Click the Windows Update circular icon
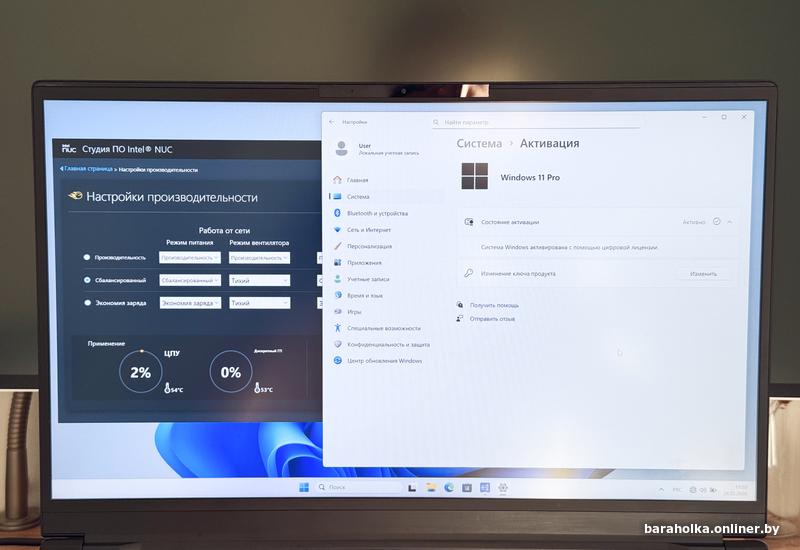This screenshot has width=800, height=550. [337, 360]
